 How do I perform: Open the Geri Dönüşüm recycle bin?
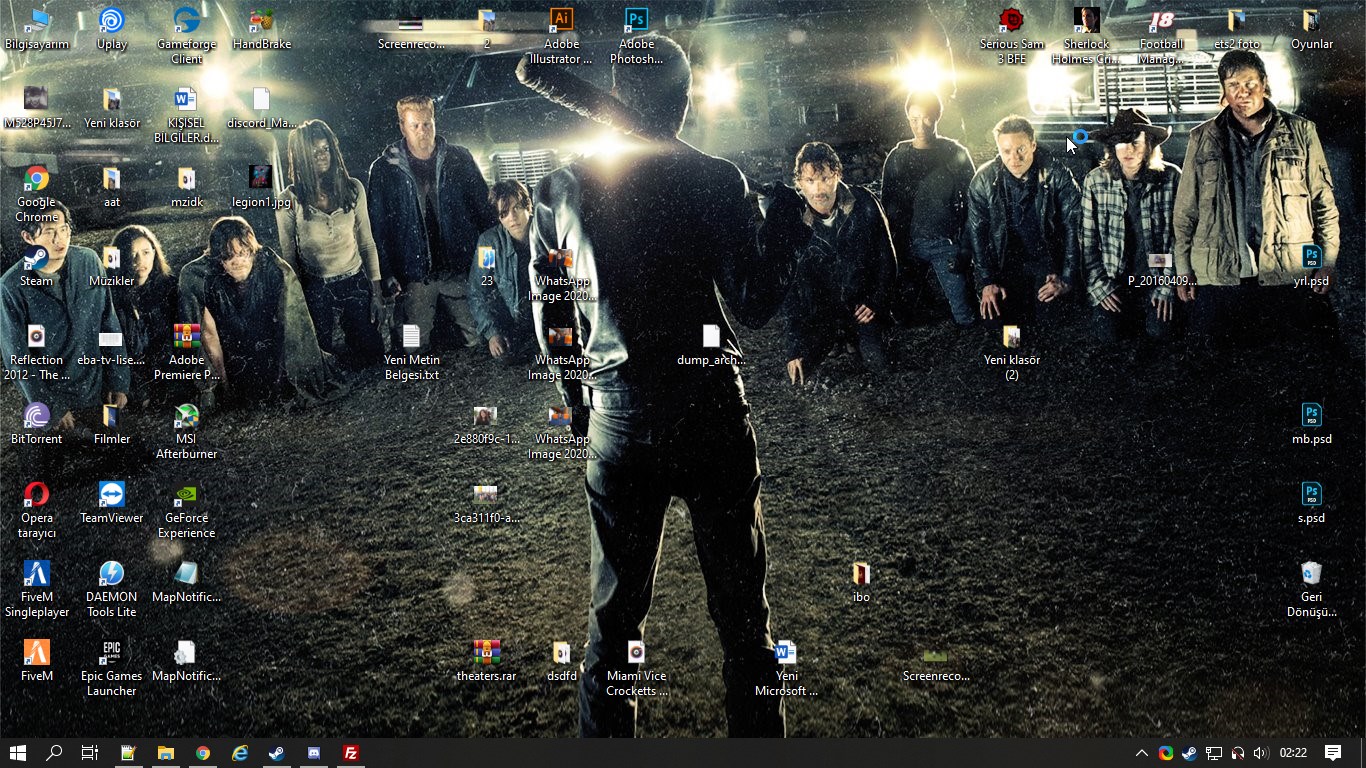pos(1311,589)
